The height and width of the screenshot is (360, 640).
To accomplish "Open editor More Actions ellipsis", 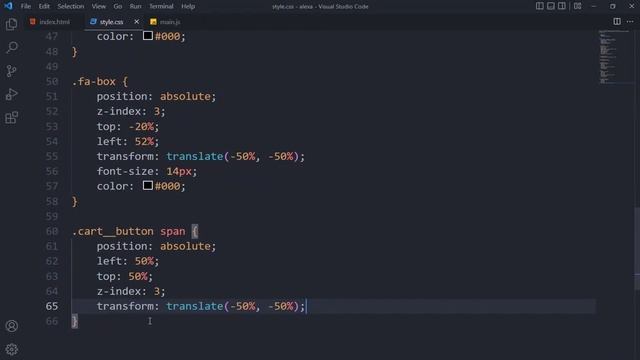I will click(630, 21).
